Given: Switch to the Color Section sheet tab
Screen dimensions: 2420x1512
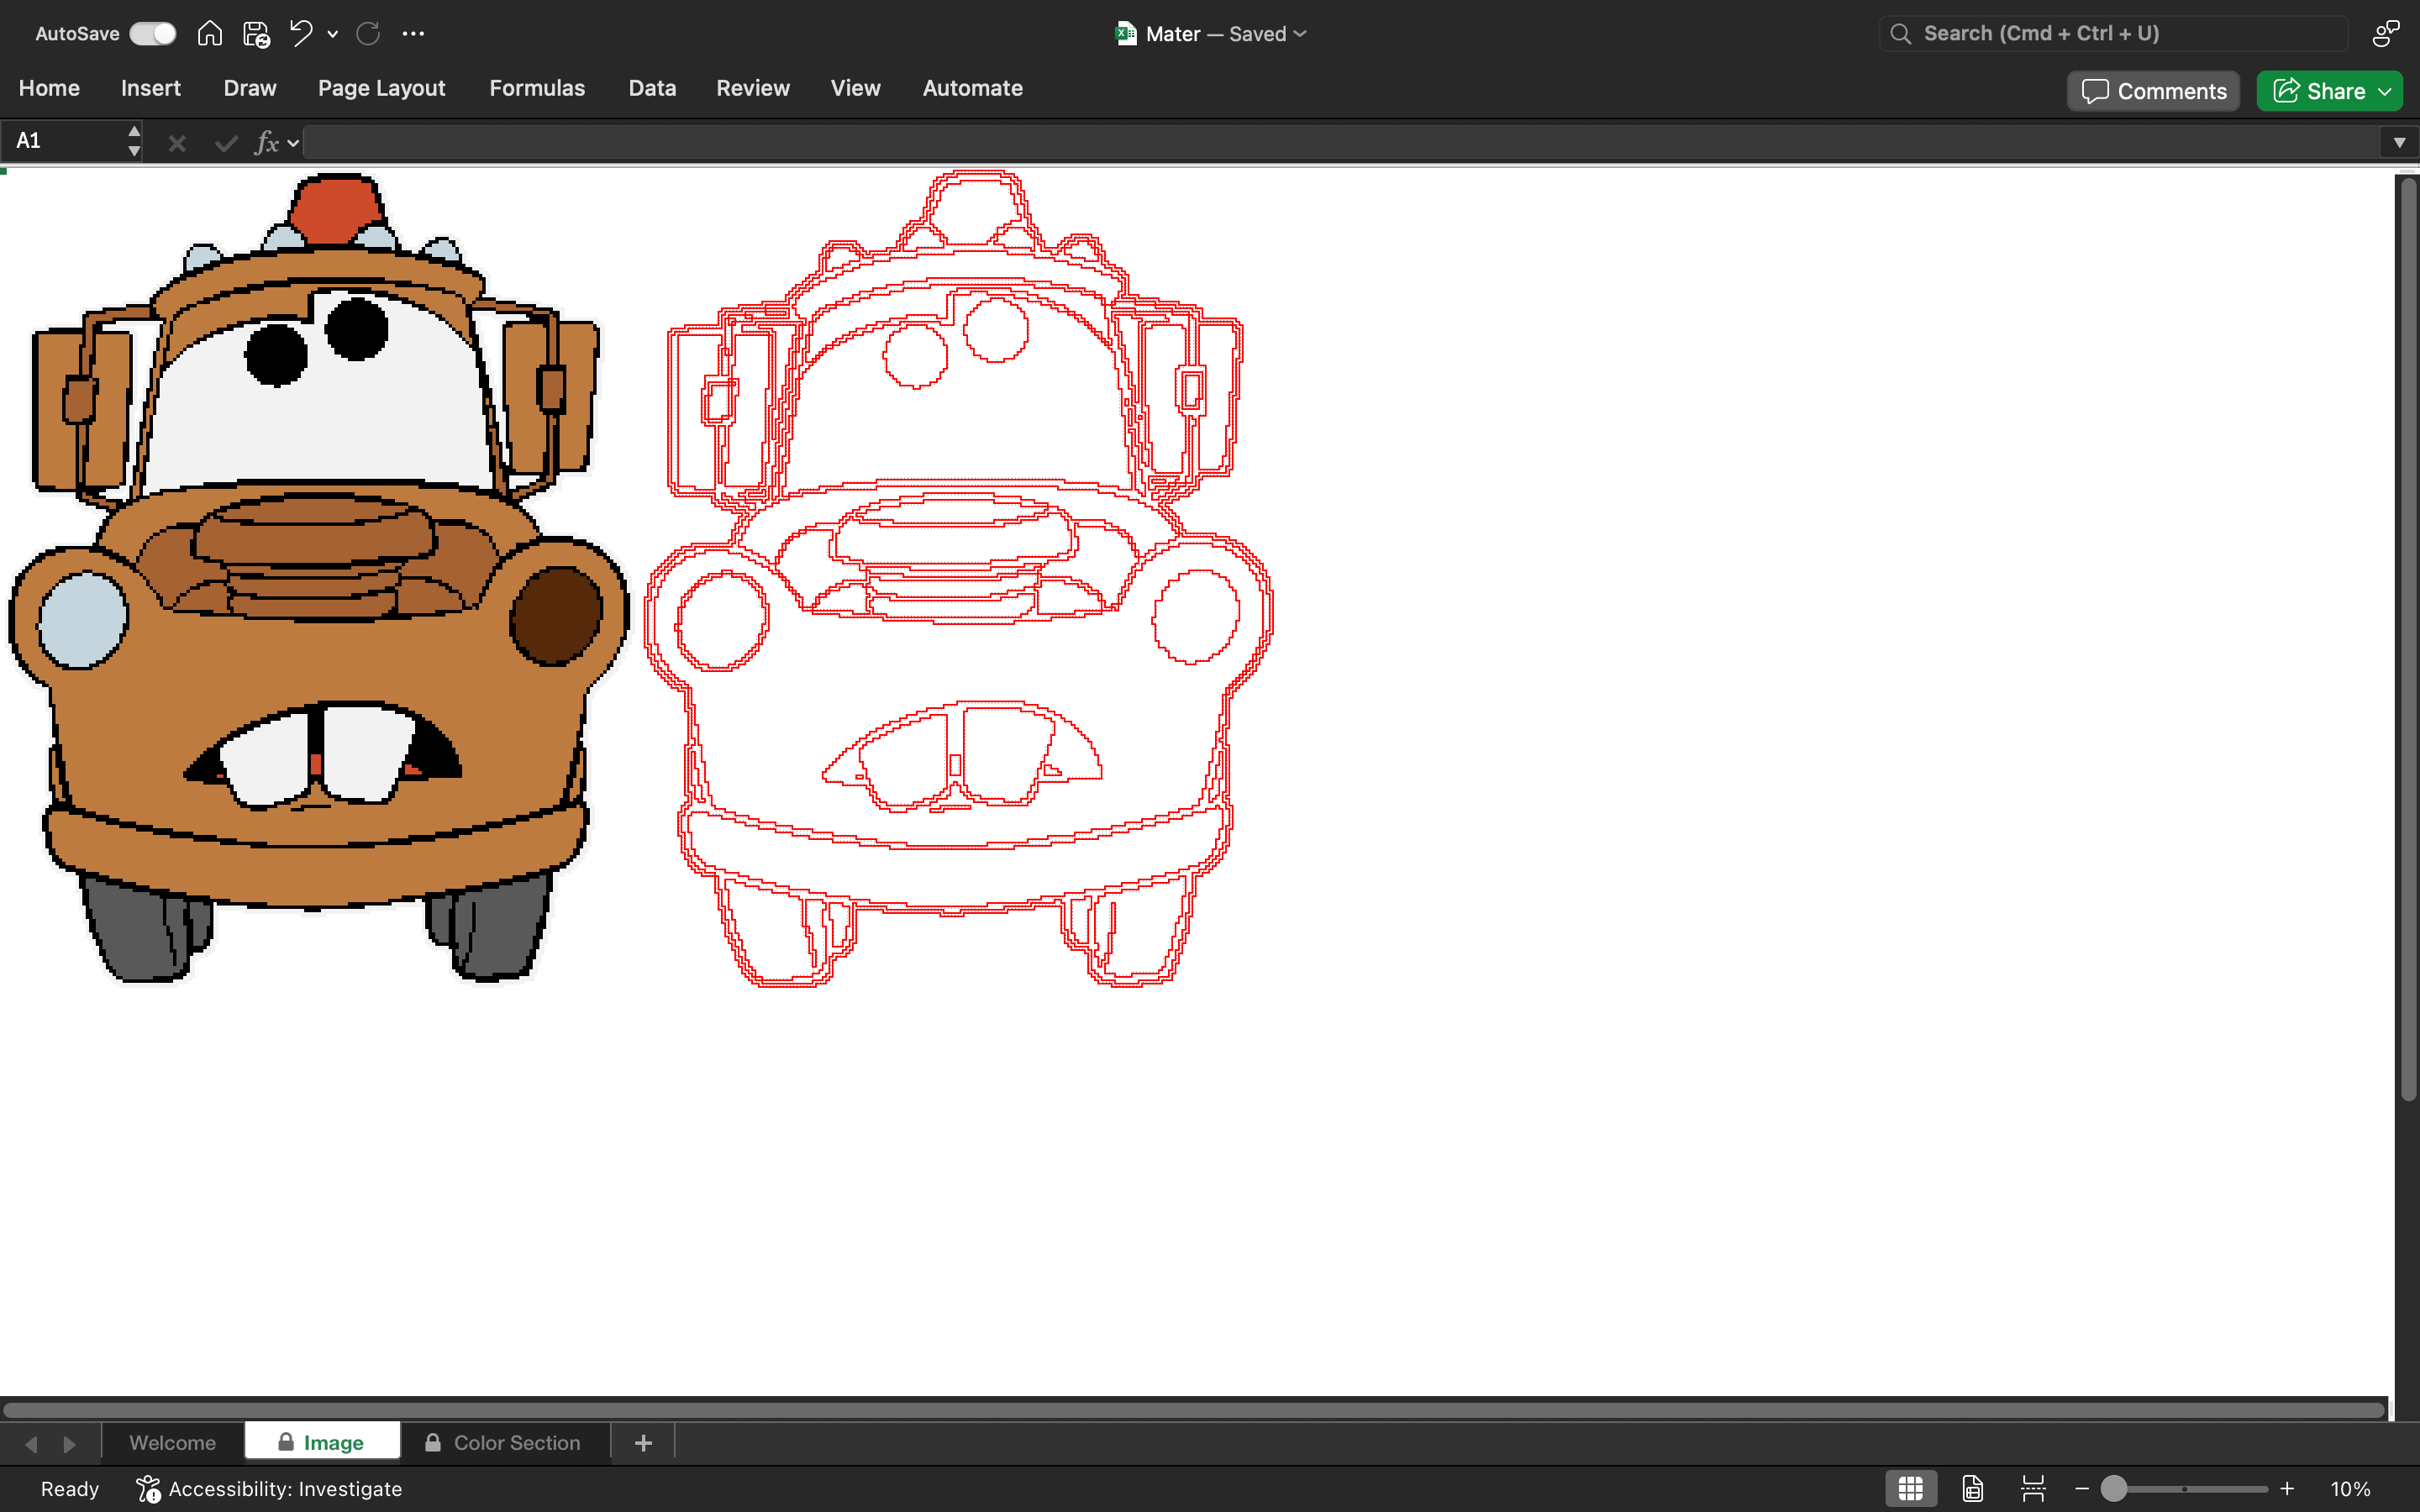Looking at the screenshot, I should [x=504, y=1443].
